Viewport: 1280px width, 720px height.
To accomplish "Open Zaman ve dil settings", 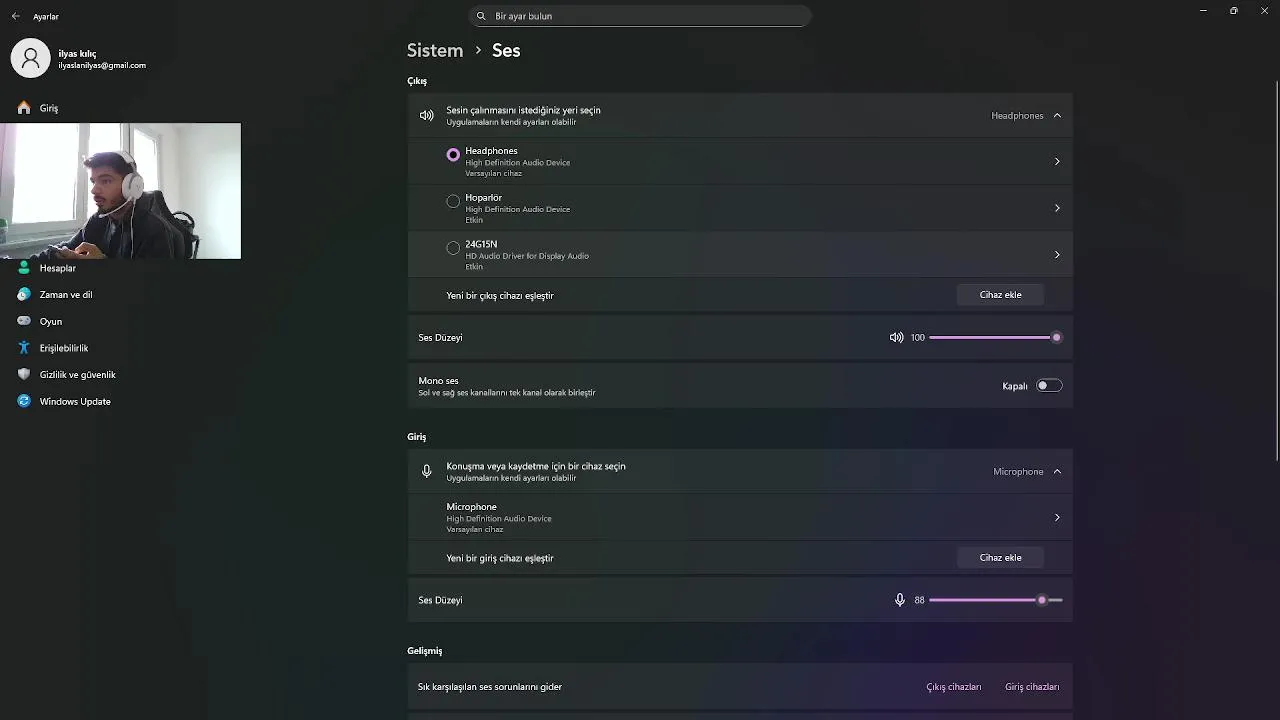I will tap(65, 295).
